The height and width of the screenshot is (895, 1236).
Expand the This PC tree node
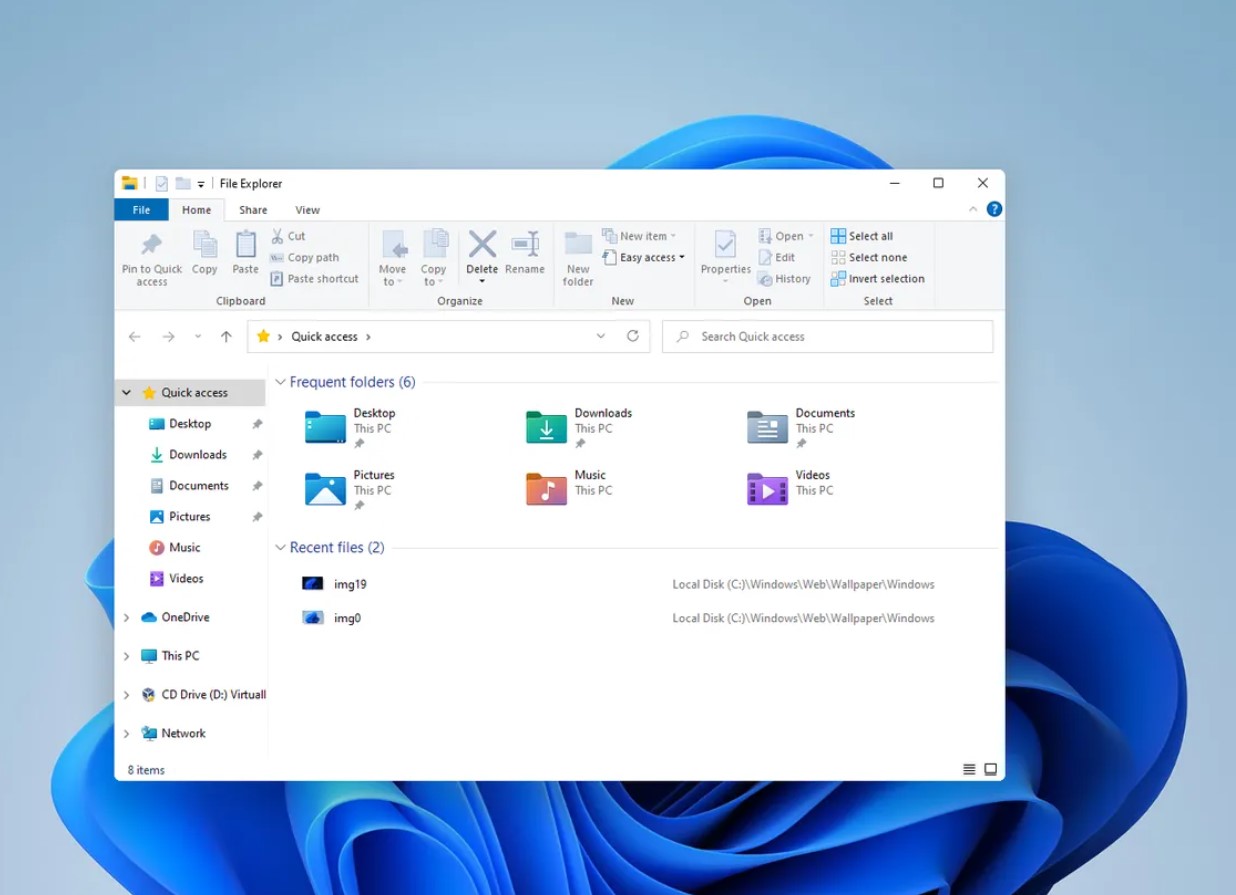(126, 656)
